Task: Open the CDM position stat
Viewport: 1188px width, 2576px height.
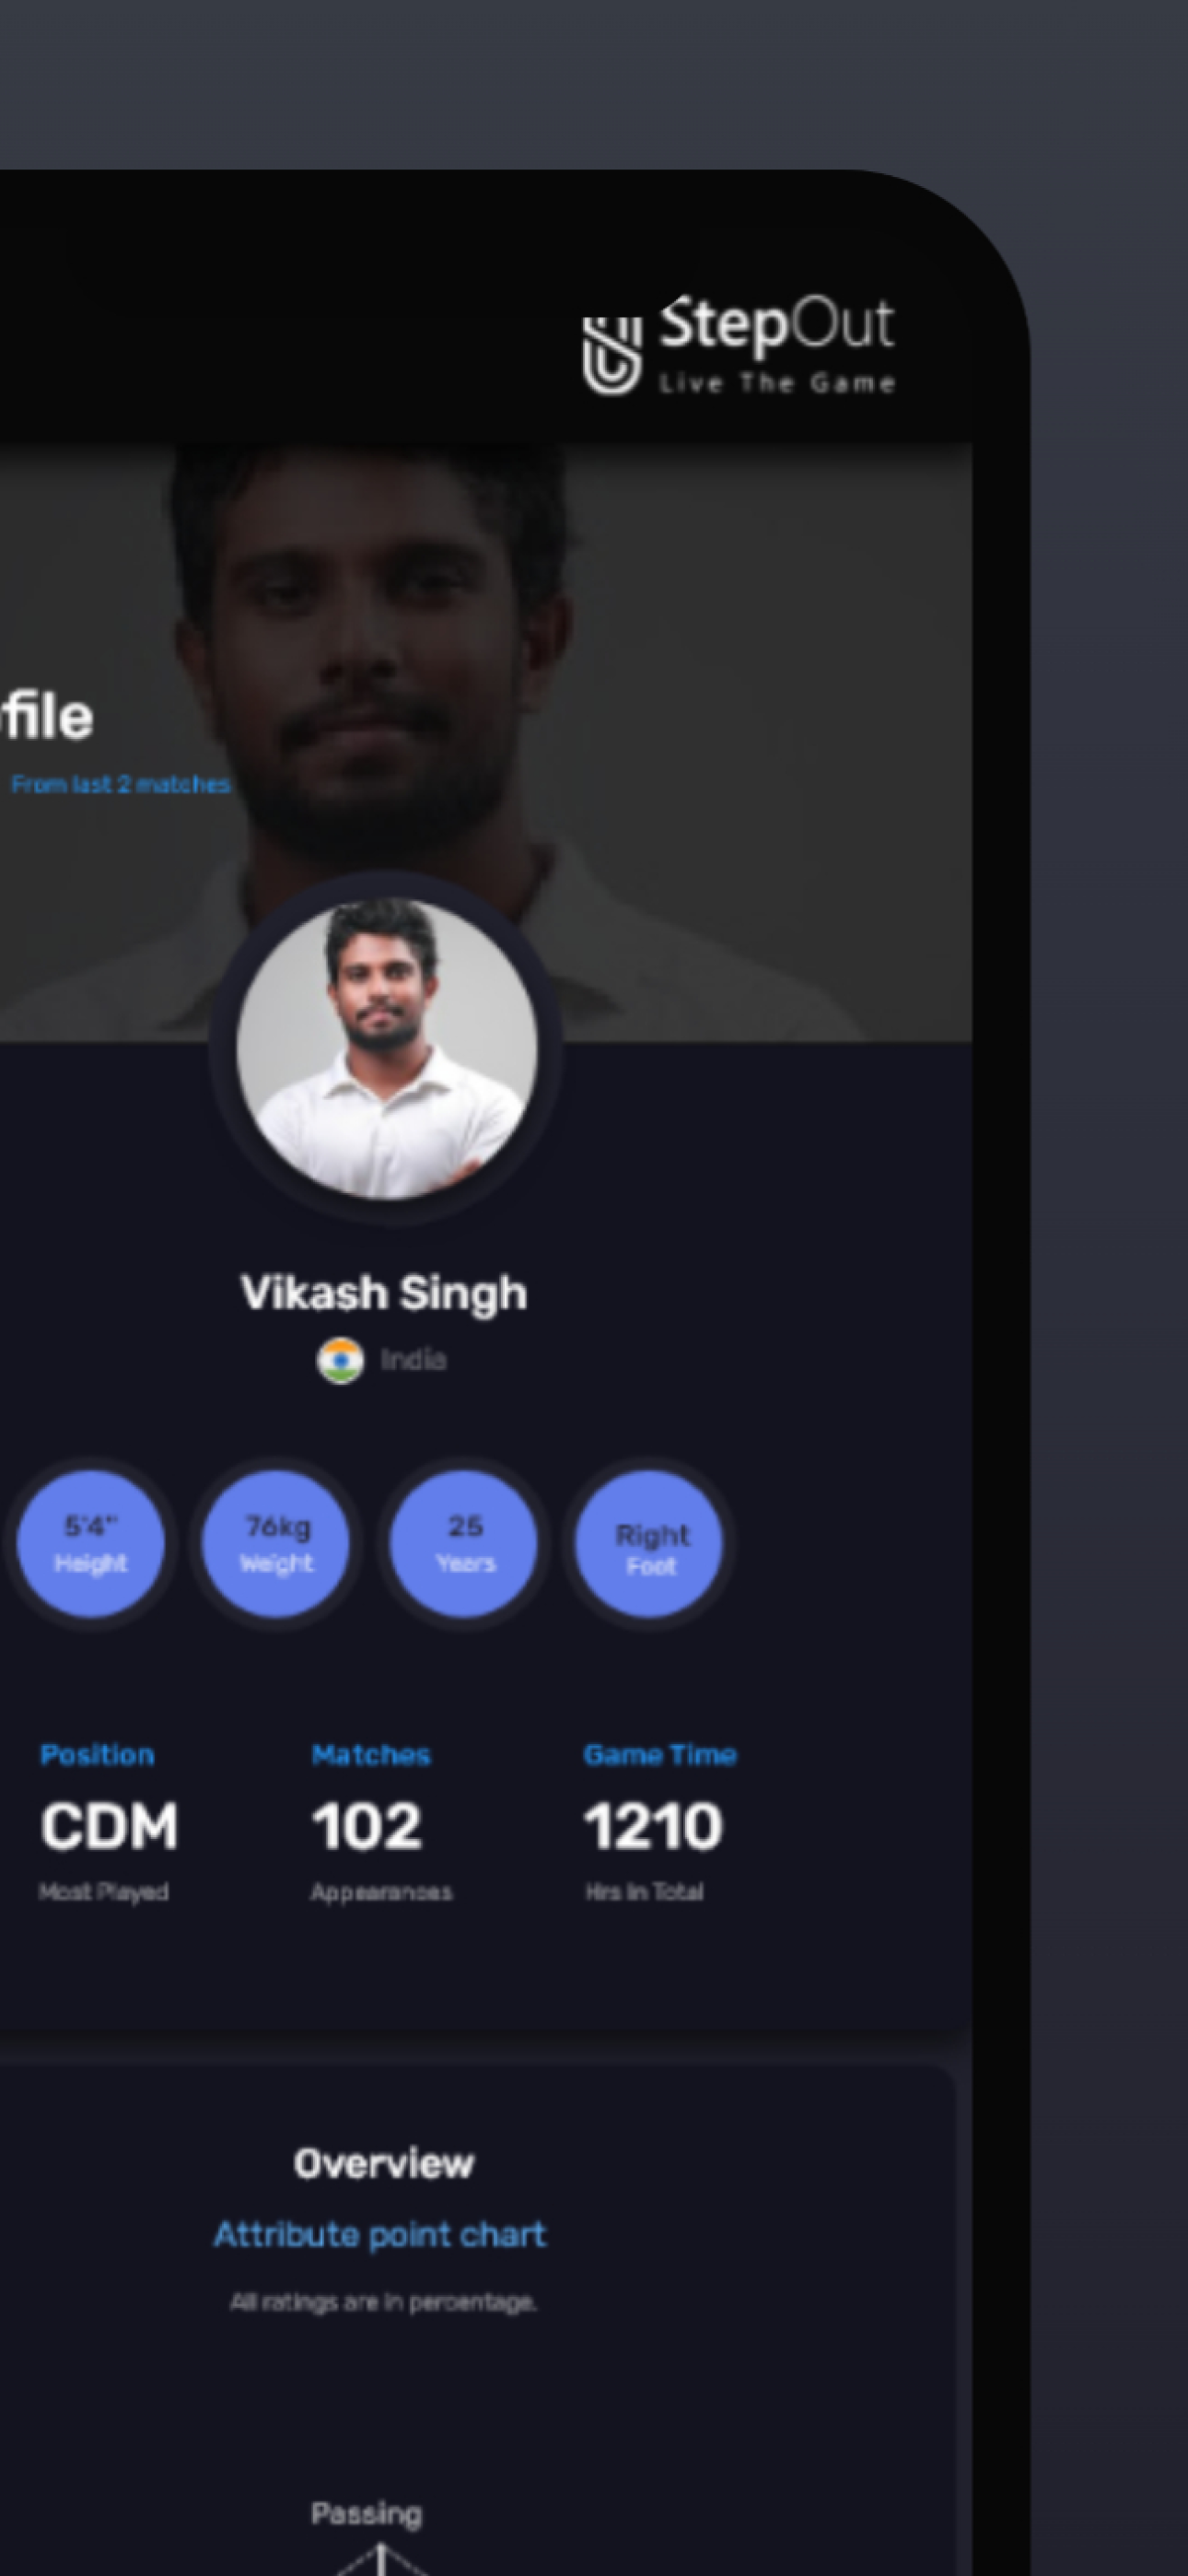Action: [109, 1826]
